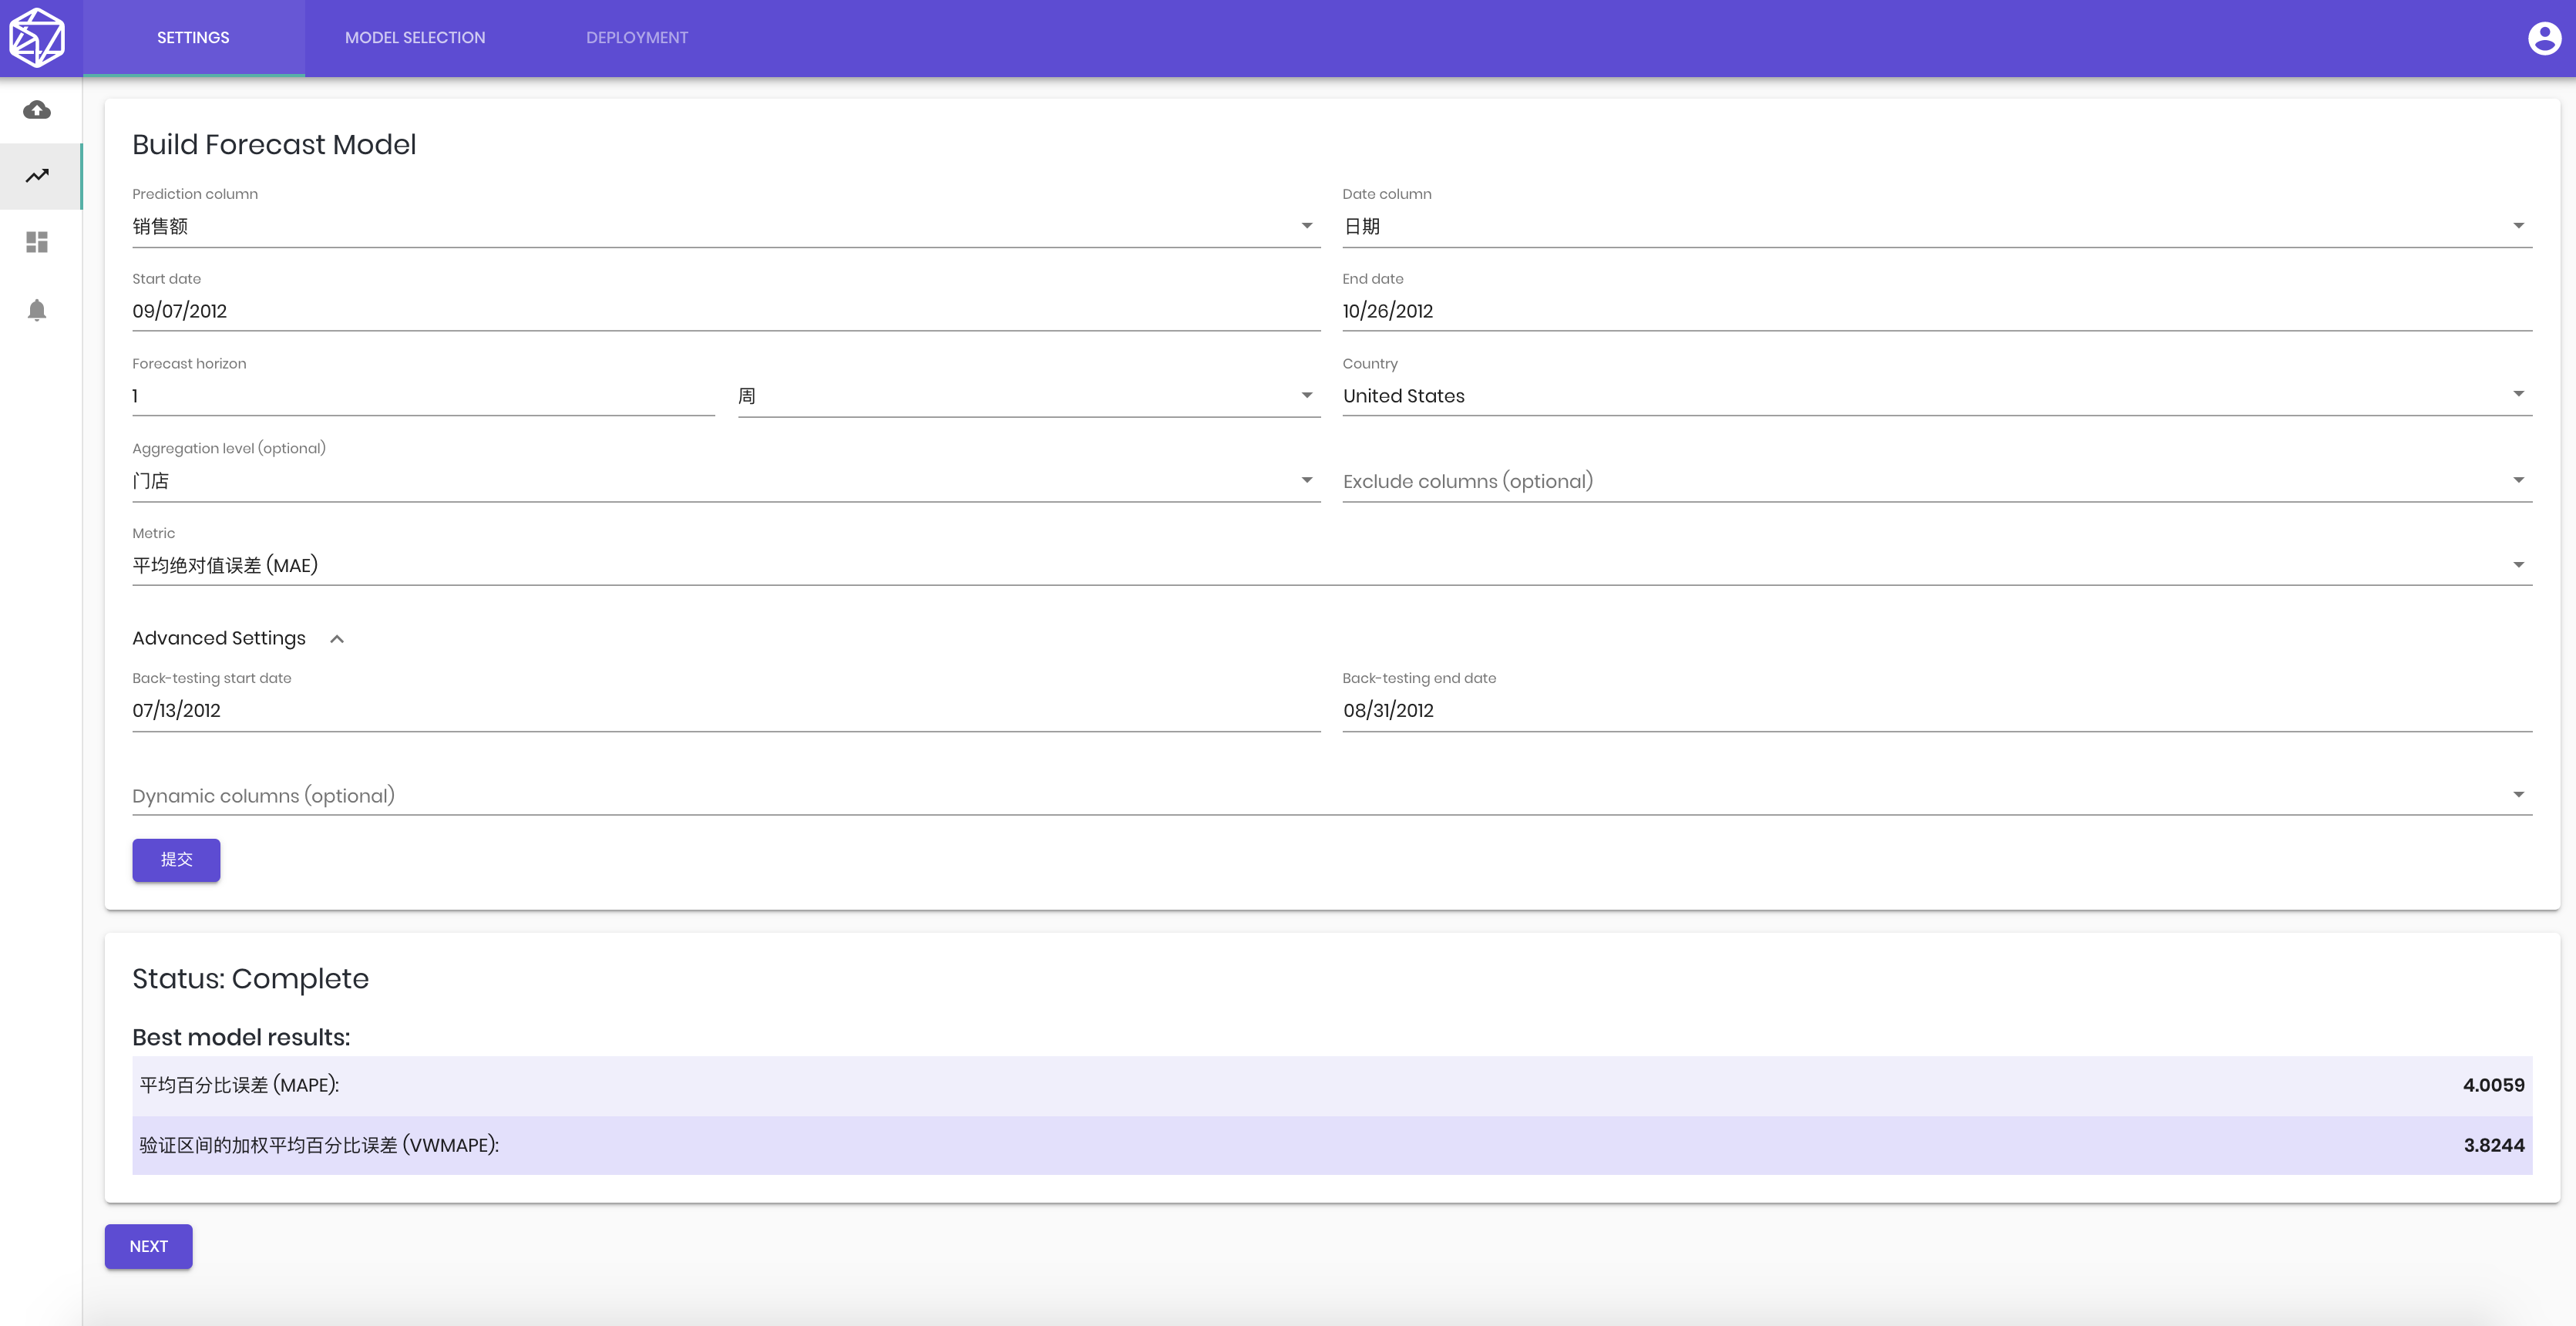This screenshot has height=1326, width=2576.
Task: Open the Country dropdown showing United States
Action: tap(1936, 396)
